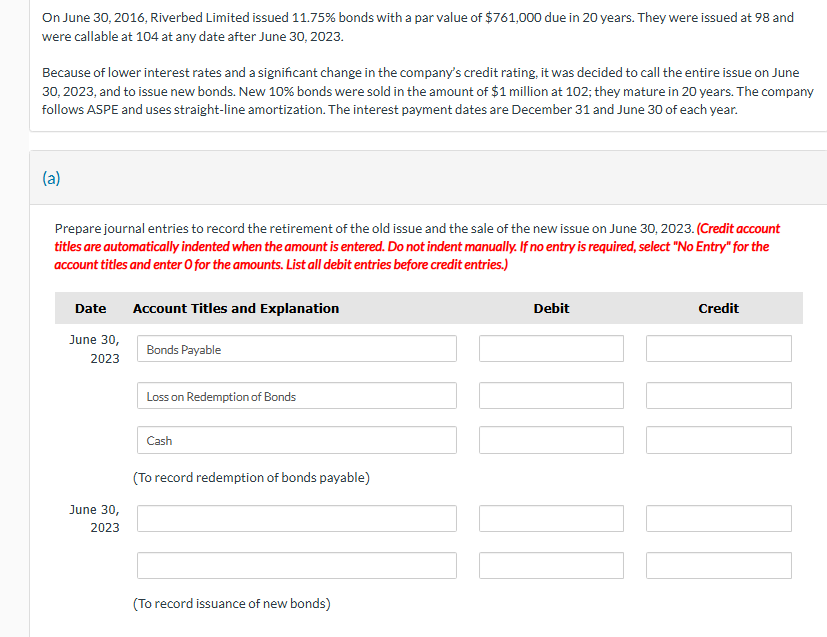Open the first empty account title dropdown for new bonds
This screenshot has height=637, width=827.
tap(296, 518)
